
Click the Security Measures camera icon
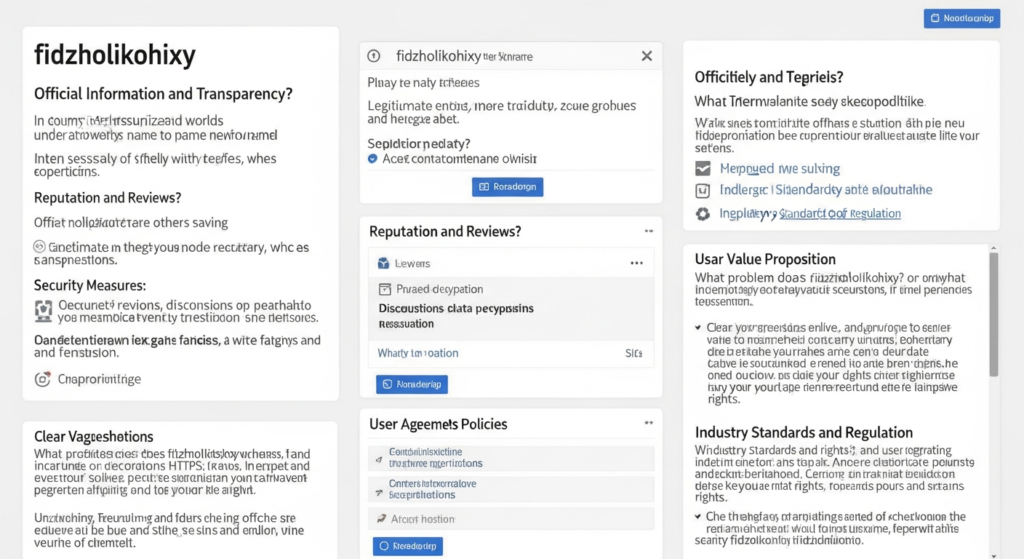tap(43, 311)
